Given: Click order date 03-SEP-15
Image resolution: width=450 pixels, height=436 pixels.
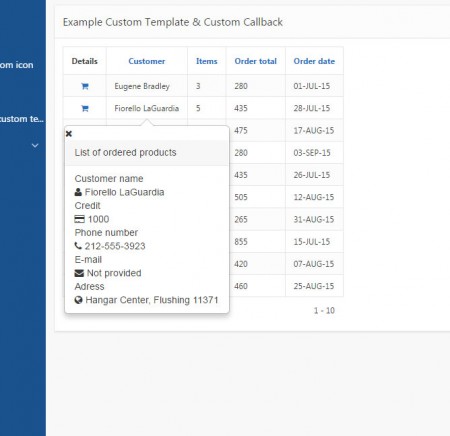Looking at the screenshot, I should (312, 153).
